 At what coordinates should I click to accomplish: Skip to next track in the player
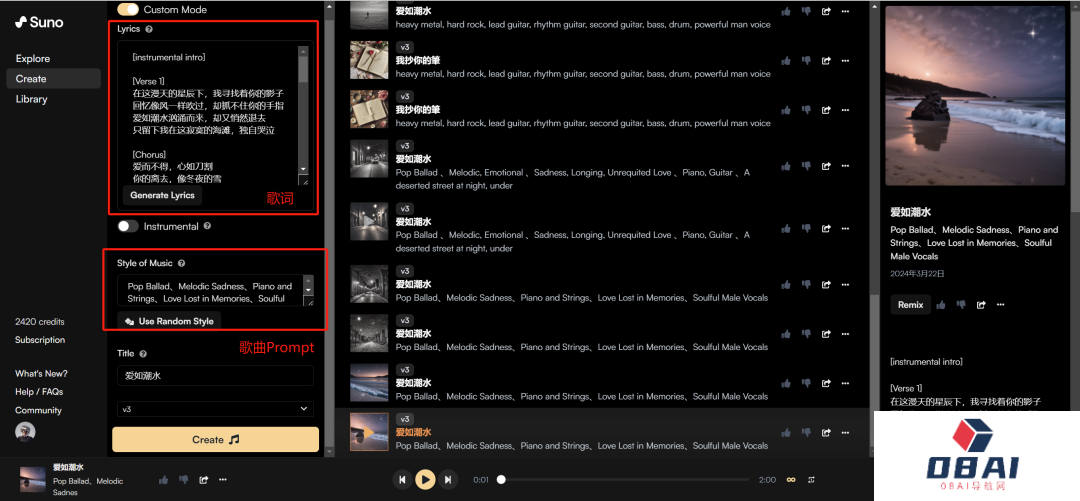coord(448,480)
